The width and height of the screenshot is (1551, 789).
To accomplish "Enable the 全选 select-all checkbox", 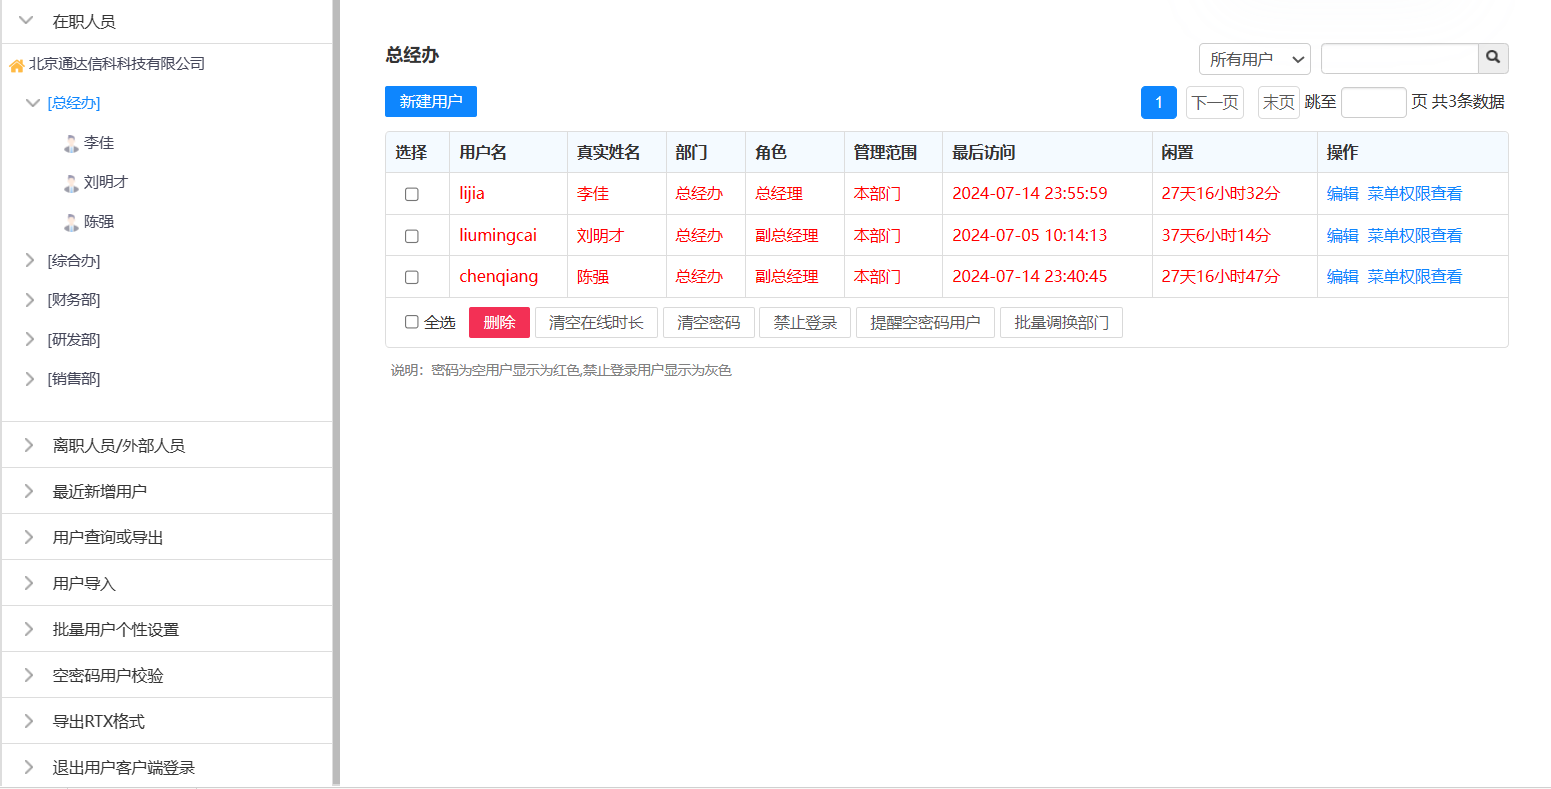I will pos(411,322).
